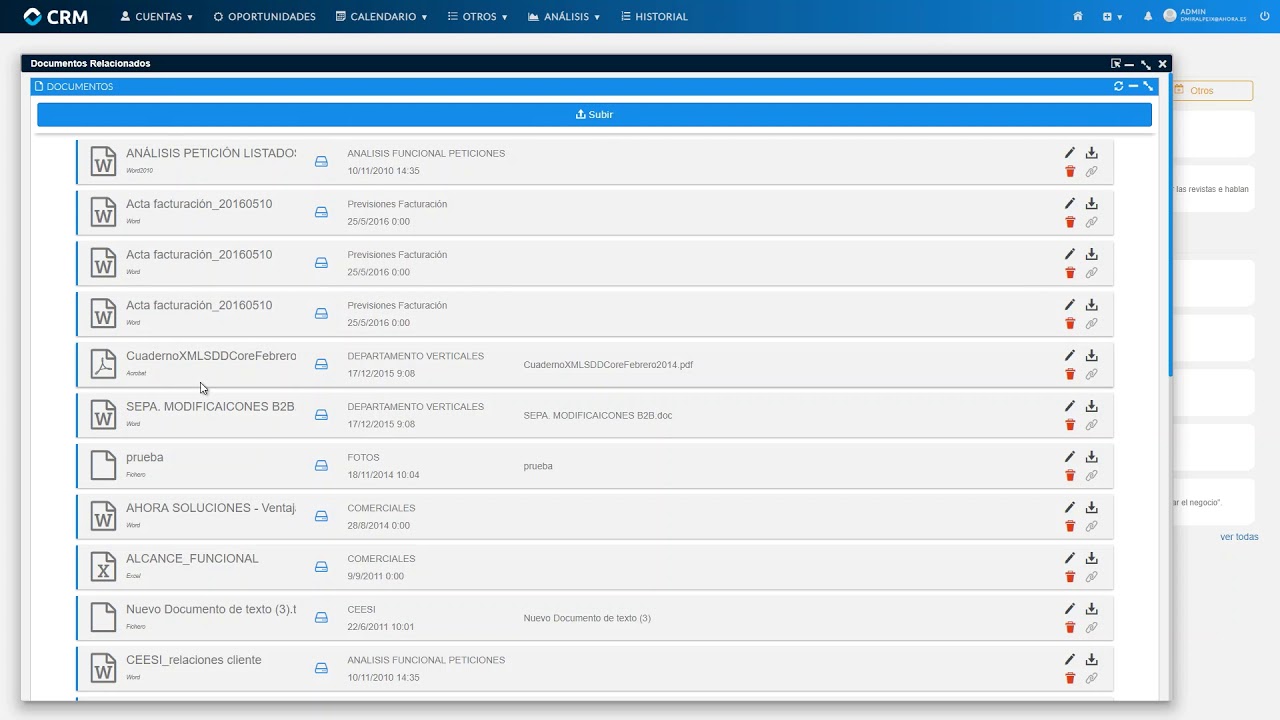The image size is (1280, 720).
Task: Edit the prueba file entry
Action: (1070, 457)
